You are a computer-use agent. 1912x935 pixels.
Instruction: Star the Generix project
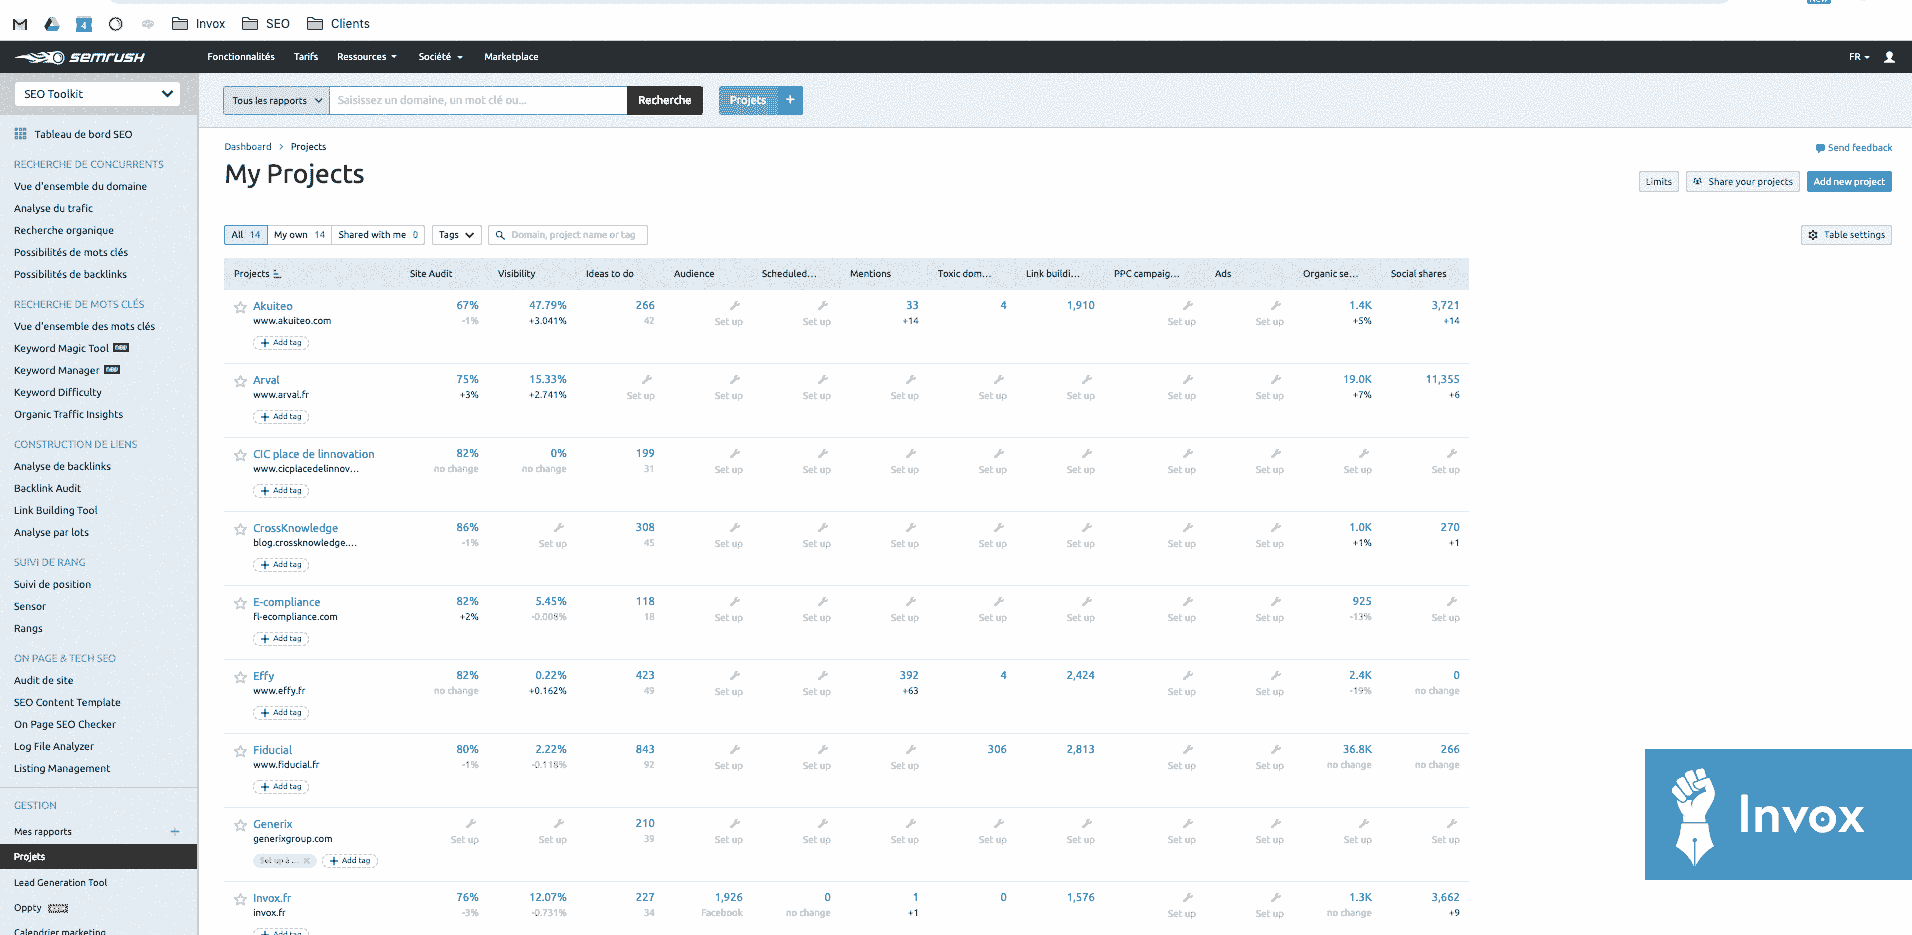240,825
